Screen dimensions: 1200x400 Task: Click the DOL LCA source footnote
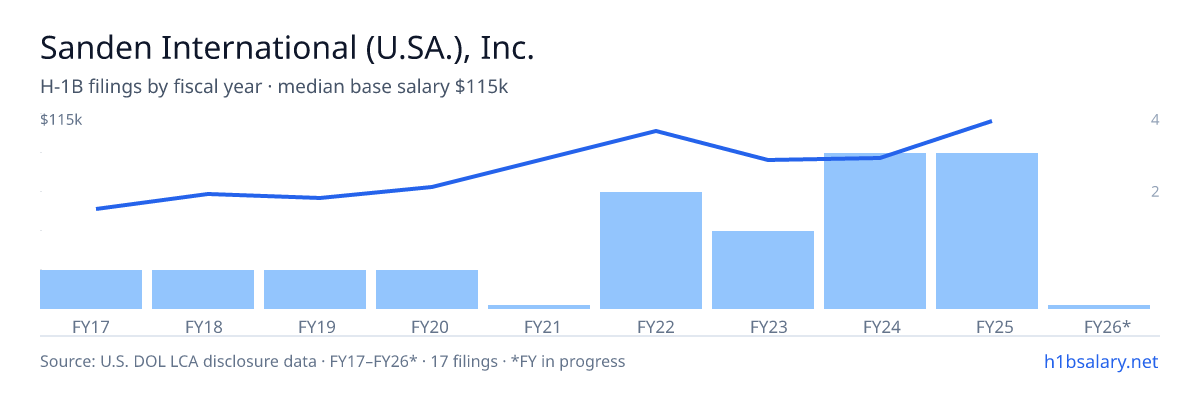point(333,361)
